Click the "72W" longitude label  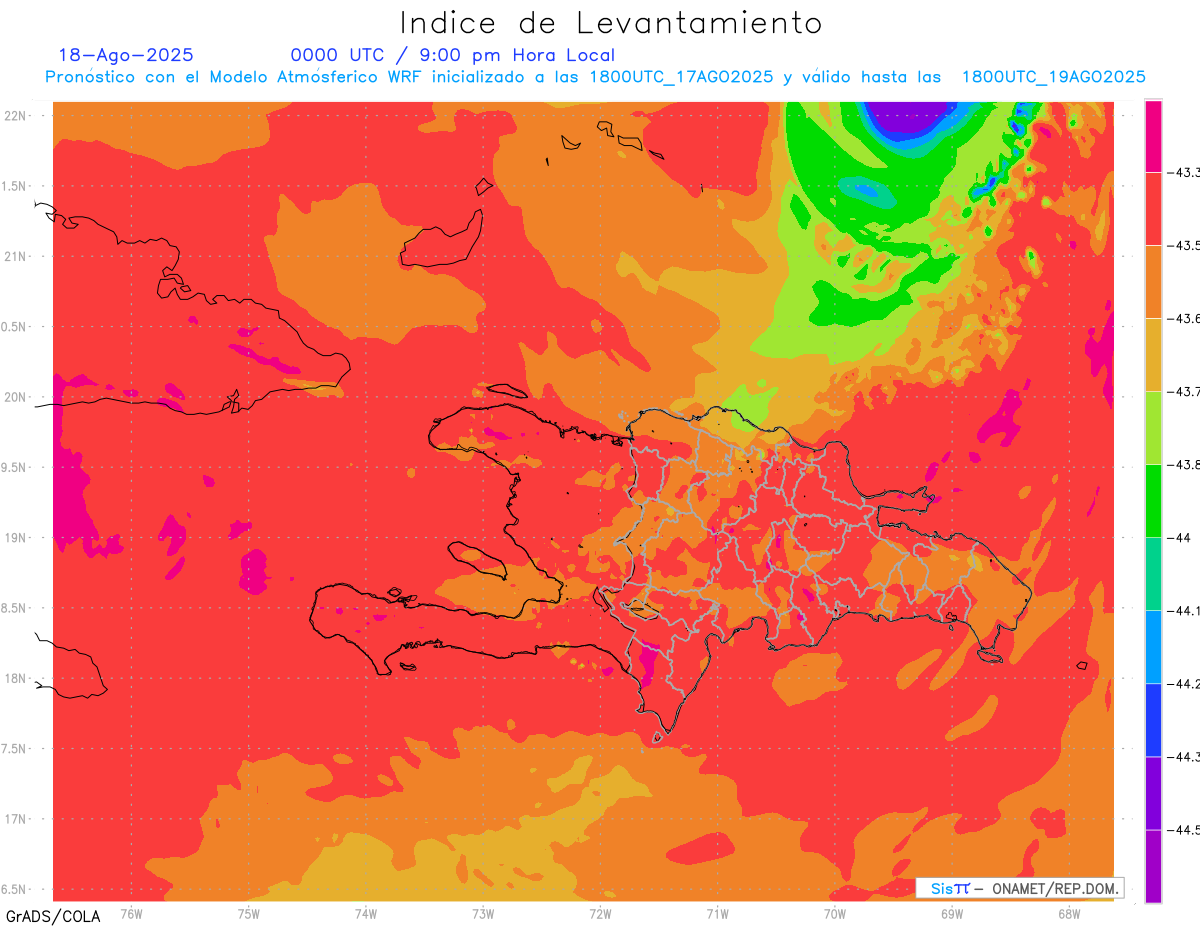point(600,913)
